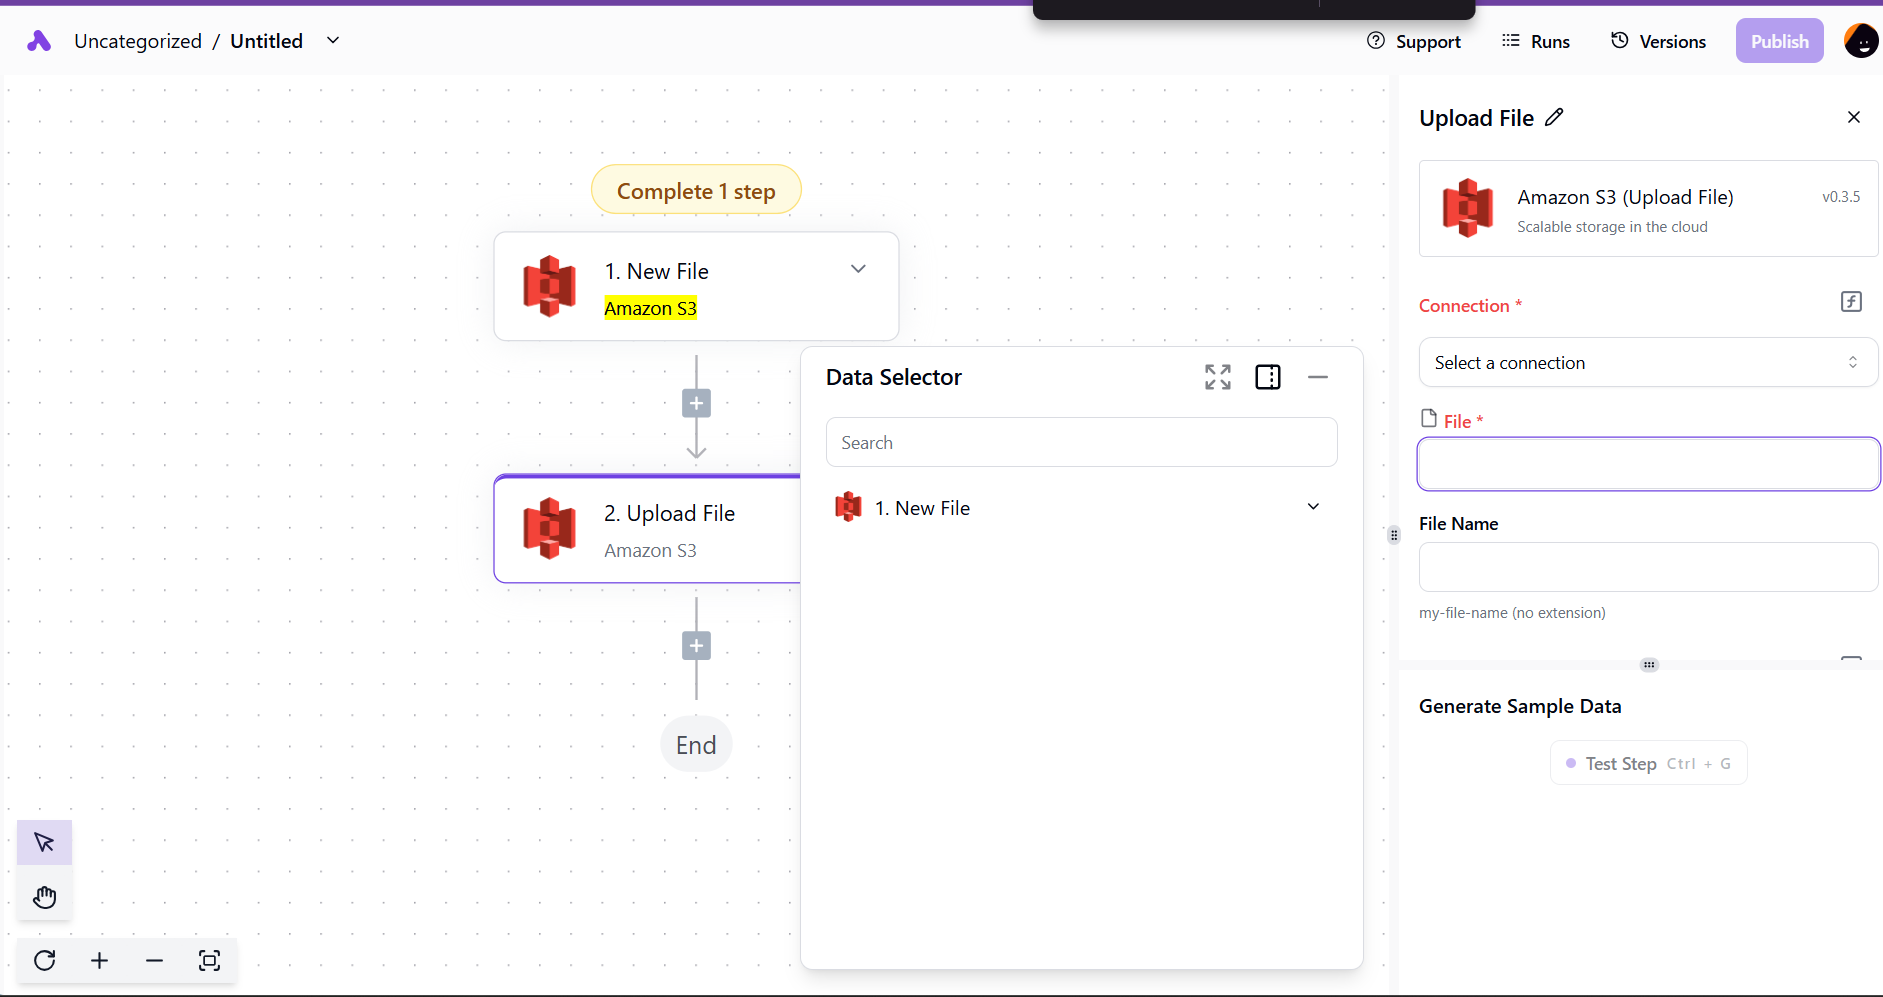Zoom in on the canvas

(99, 961)
